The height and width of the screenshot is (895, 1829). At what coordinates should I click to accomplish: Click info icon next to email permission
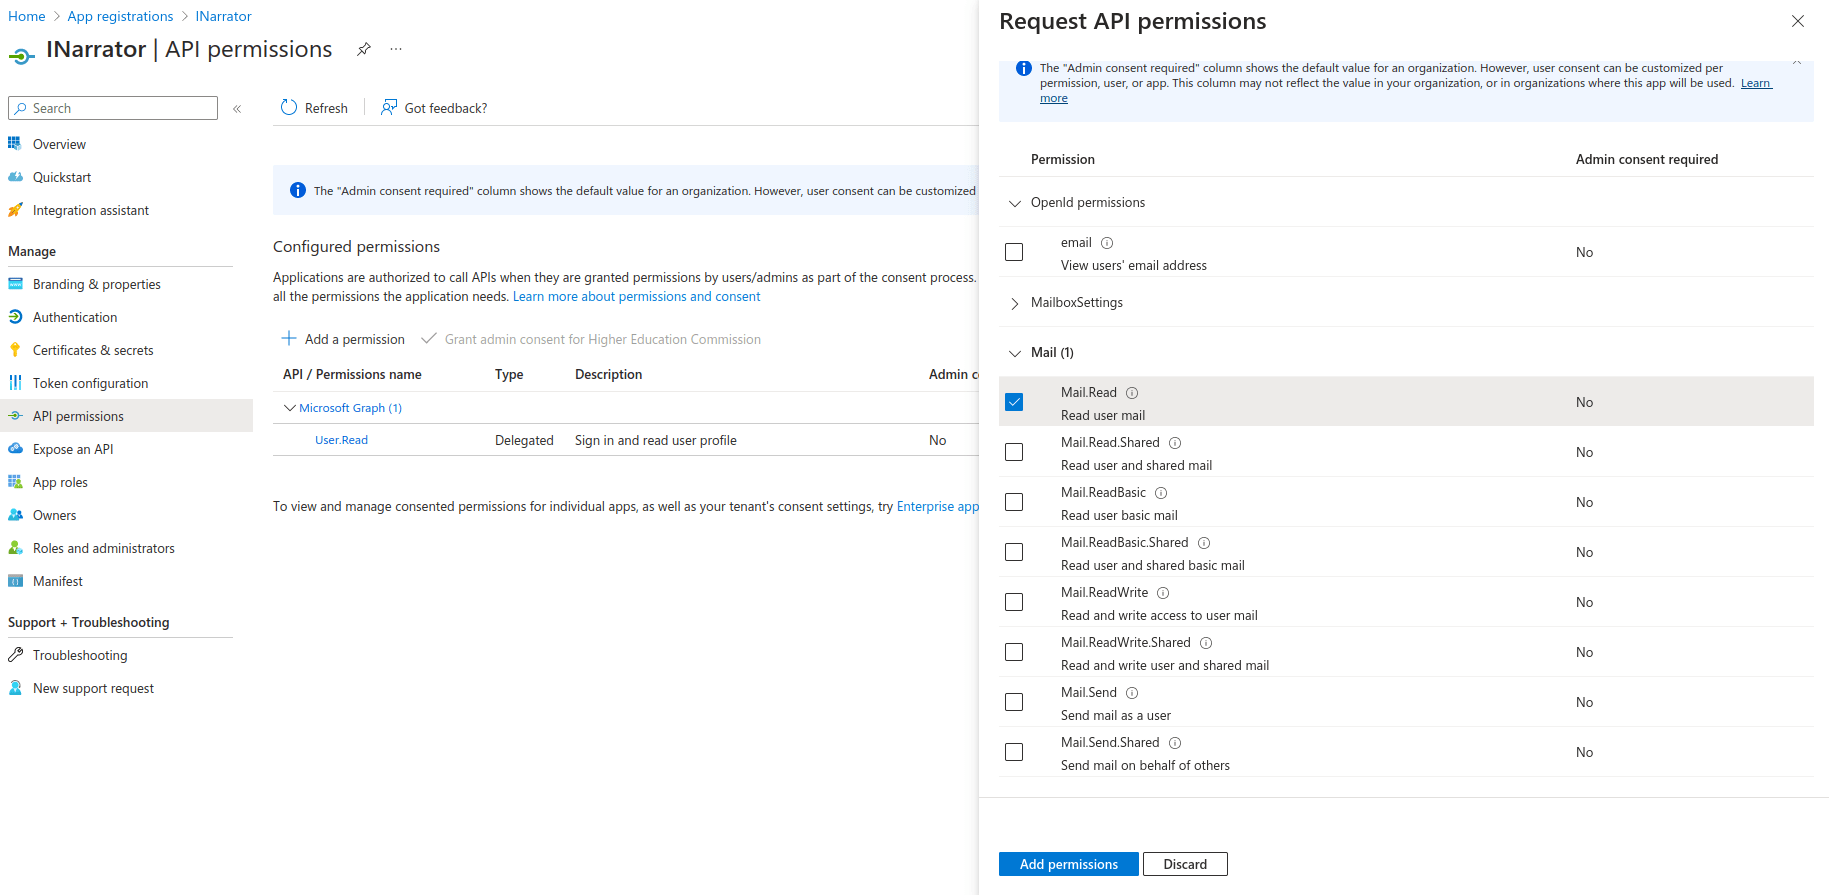click(1107, 243)
